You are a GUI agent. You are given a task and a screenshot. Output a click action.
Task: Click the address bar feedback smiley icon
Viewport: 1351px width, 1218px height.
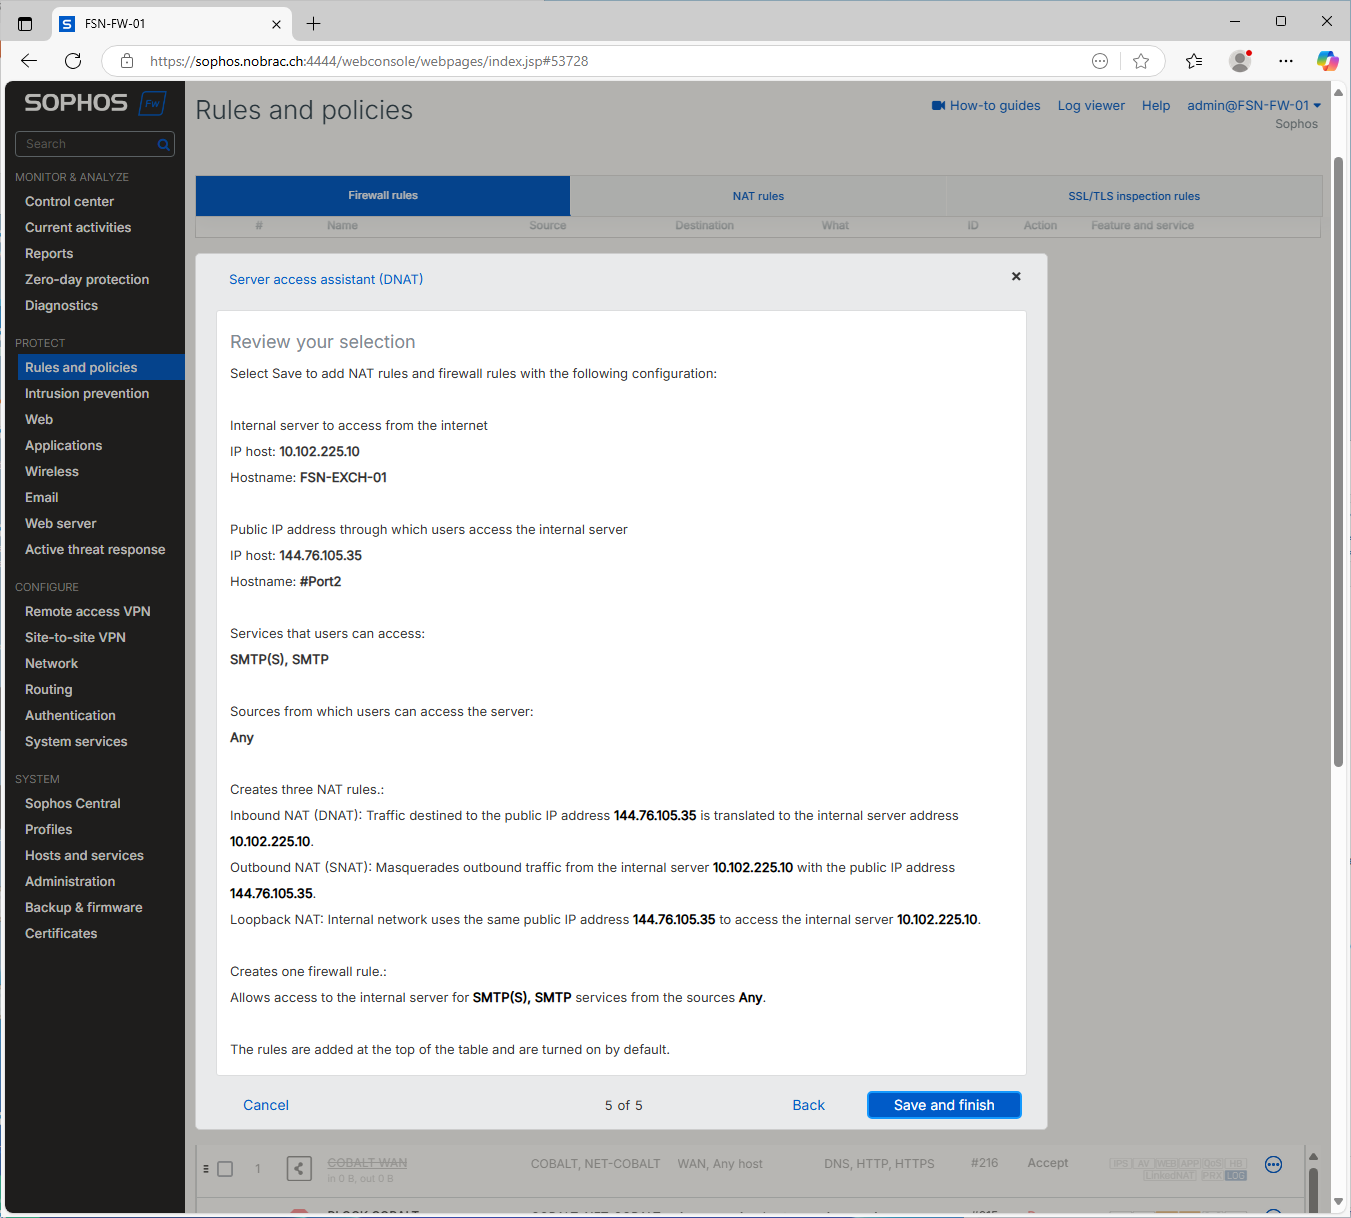coord(1100,61)
